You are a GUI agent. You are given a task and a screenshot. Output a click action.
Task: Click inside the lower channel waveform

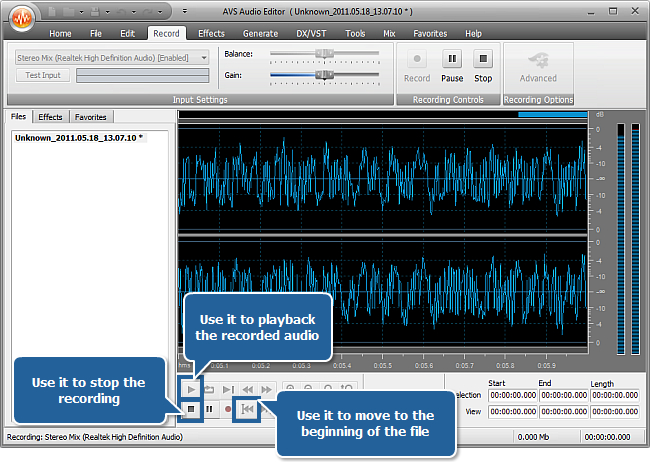pyautogui.click(x=383, y=292)
